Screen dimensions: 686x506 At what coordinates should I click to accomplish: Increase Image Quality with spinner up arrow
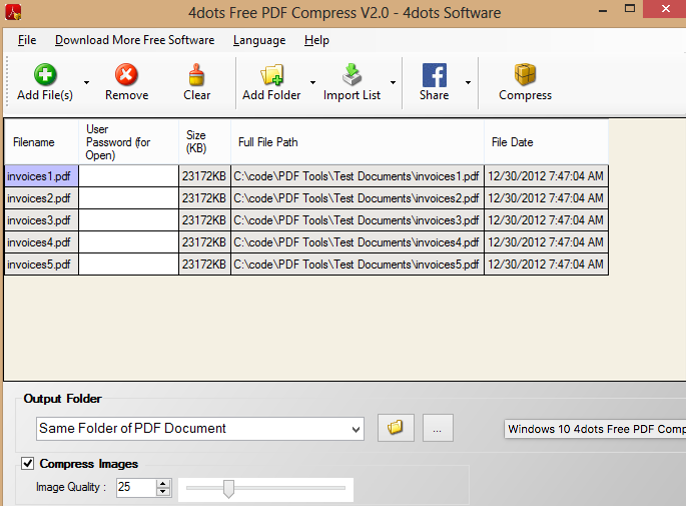(x=164, y=483)
